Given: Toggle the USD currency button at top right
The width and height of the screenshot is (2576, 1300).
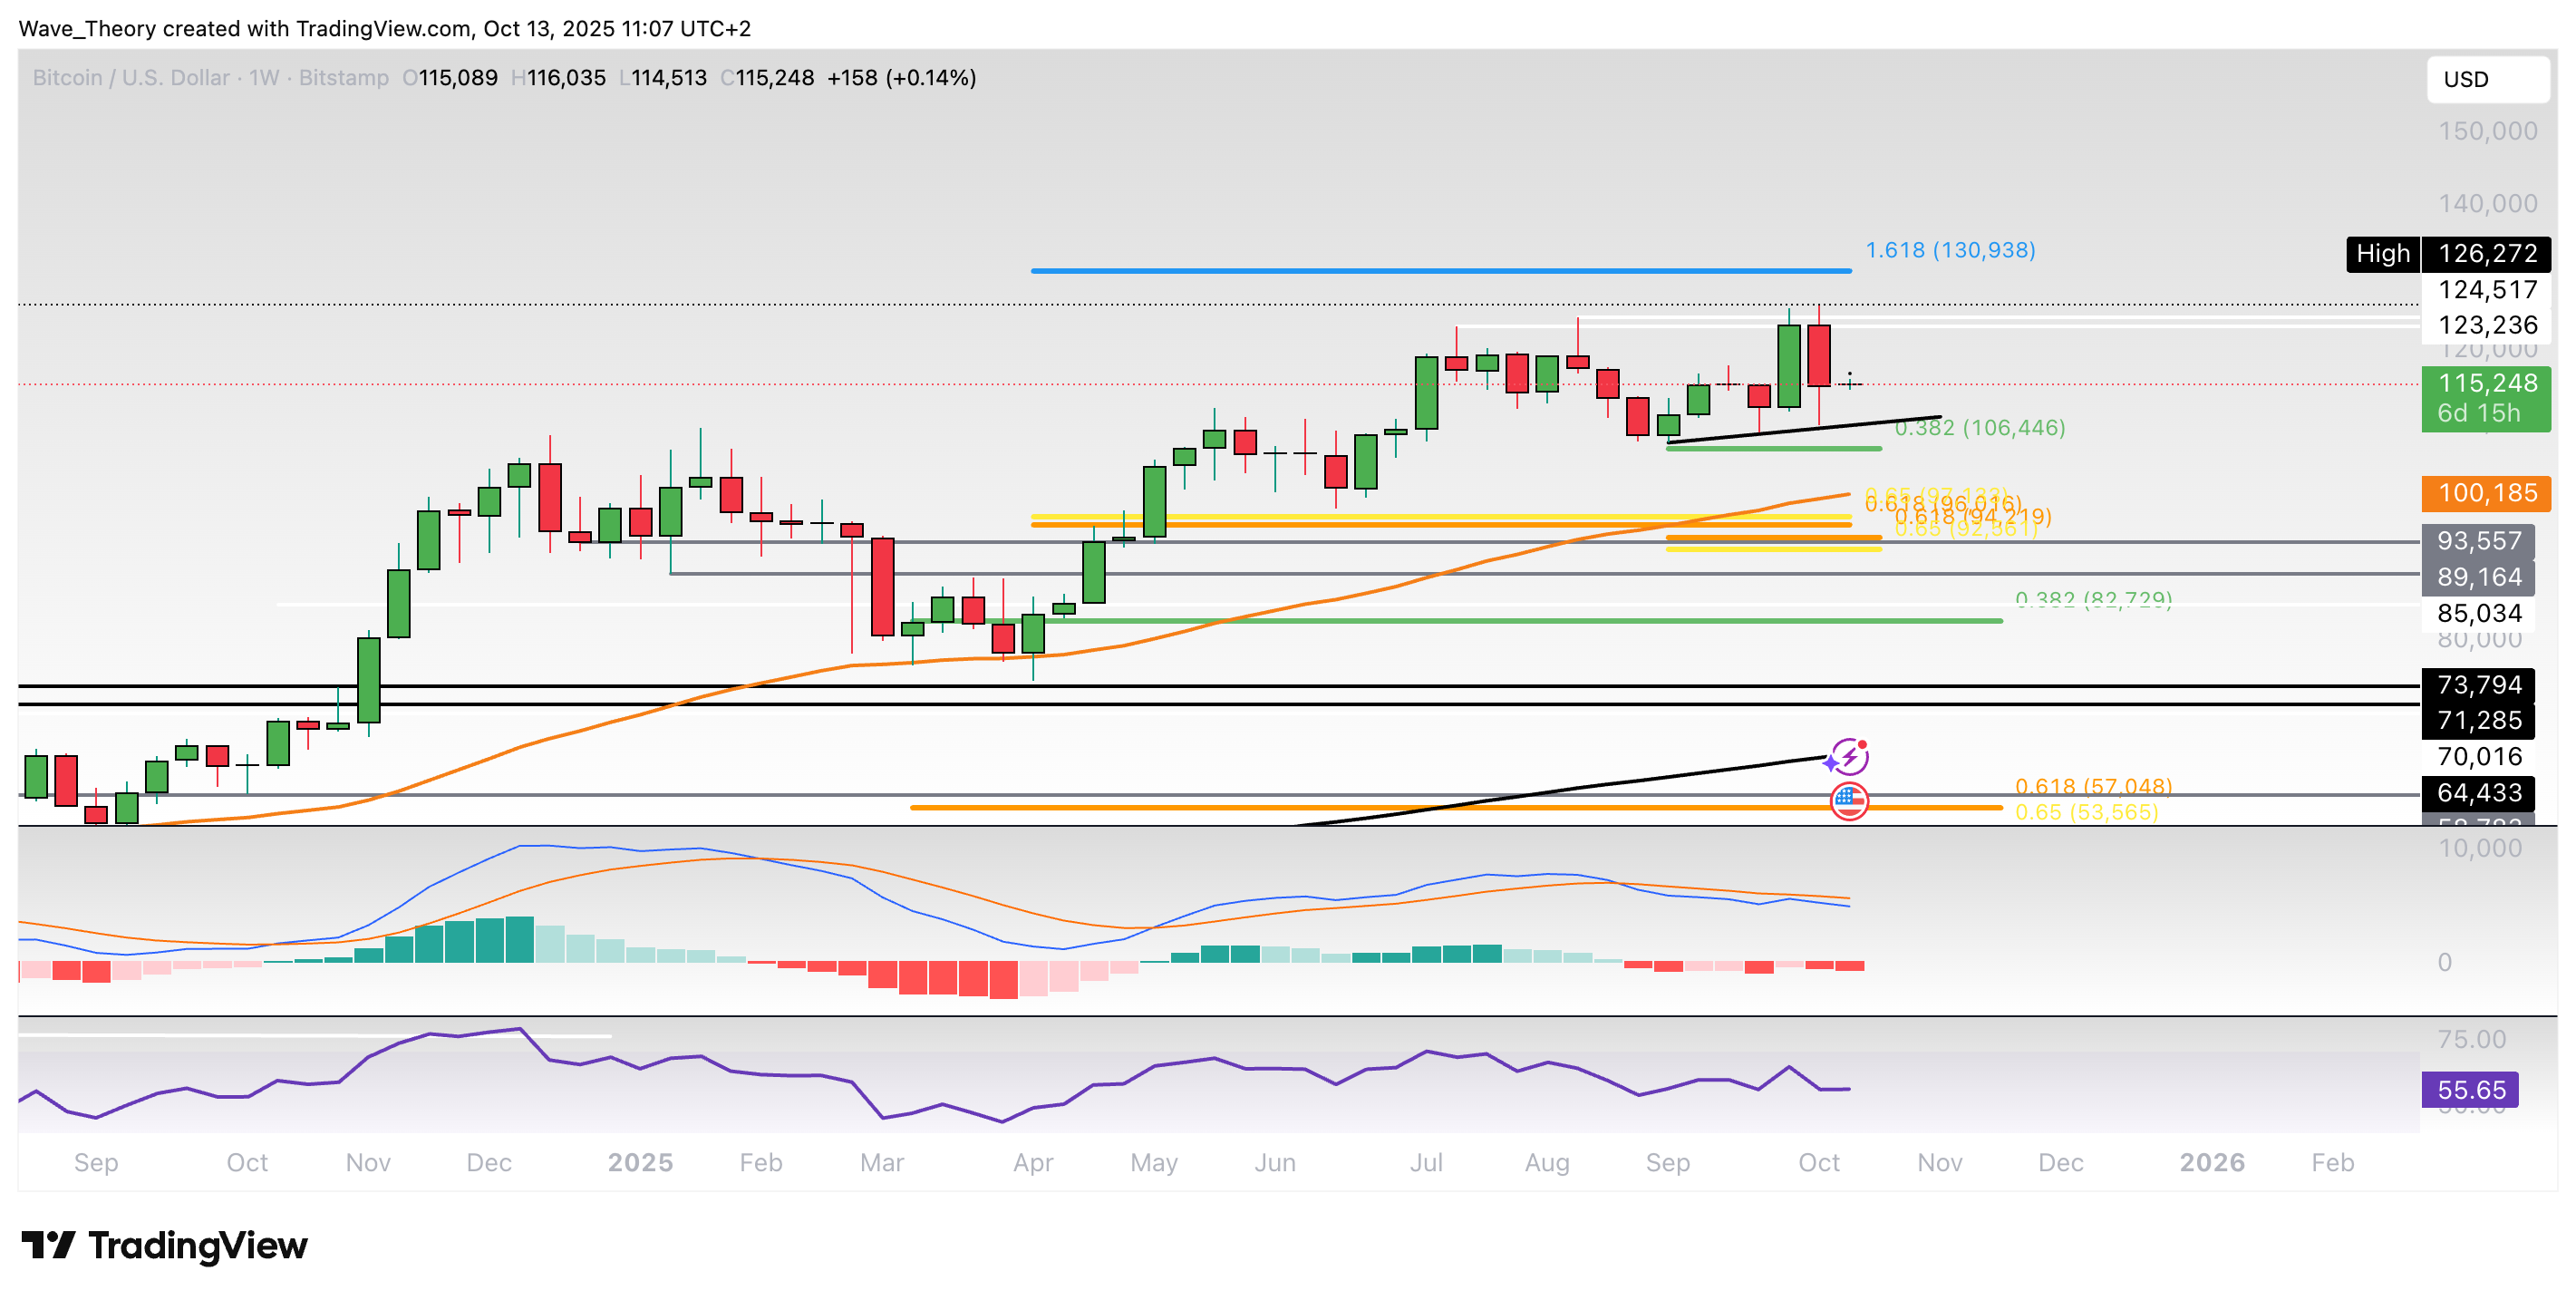Looking at the screenshot, I should tap(2487, 79).
